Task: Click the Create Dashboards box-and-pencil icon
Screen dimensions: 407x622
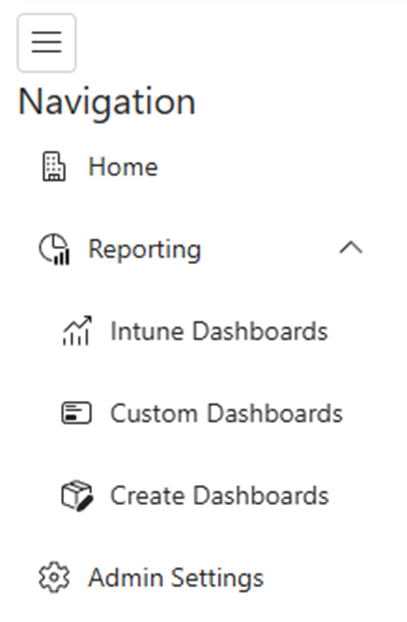Action: click(x=77, y=496)
